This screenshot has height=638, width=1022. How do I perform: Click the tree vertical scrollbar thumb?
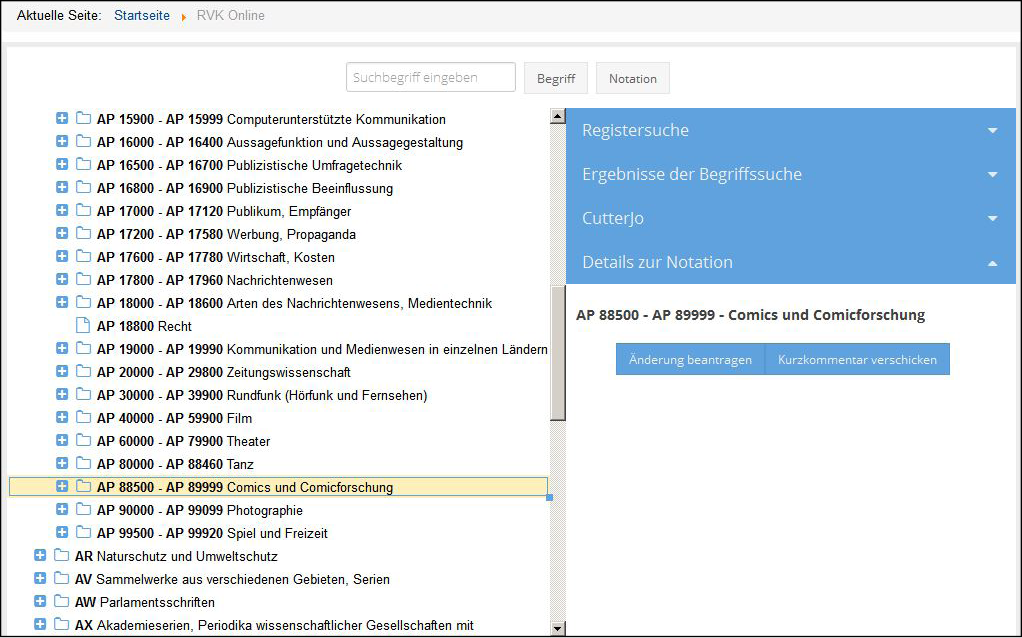[x=558, y=353]
